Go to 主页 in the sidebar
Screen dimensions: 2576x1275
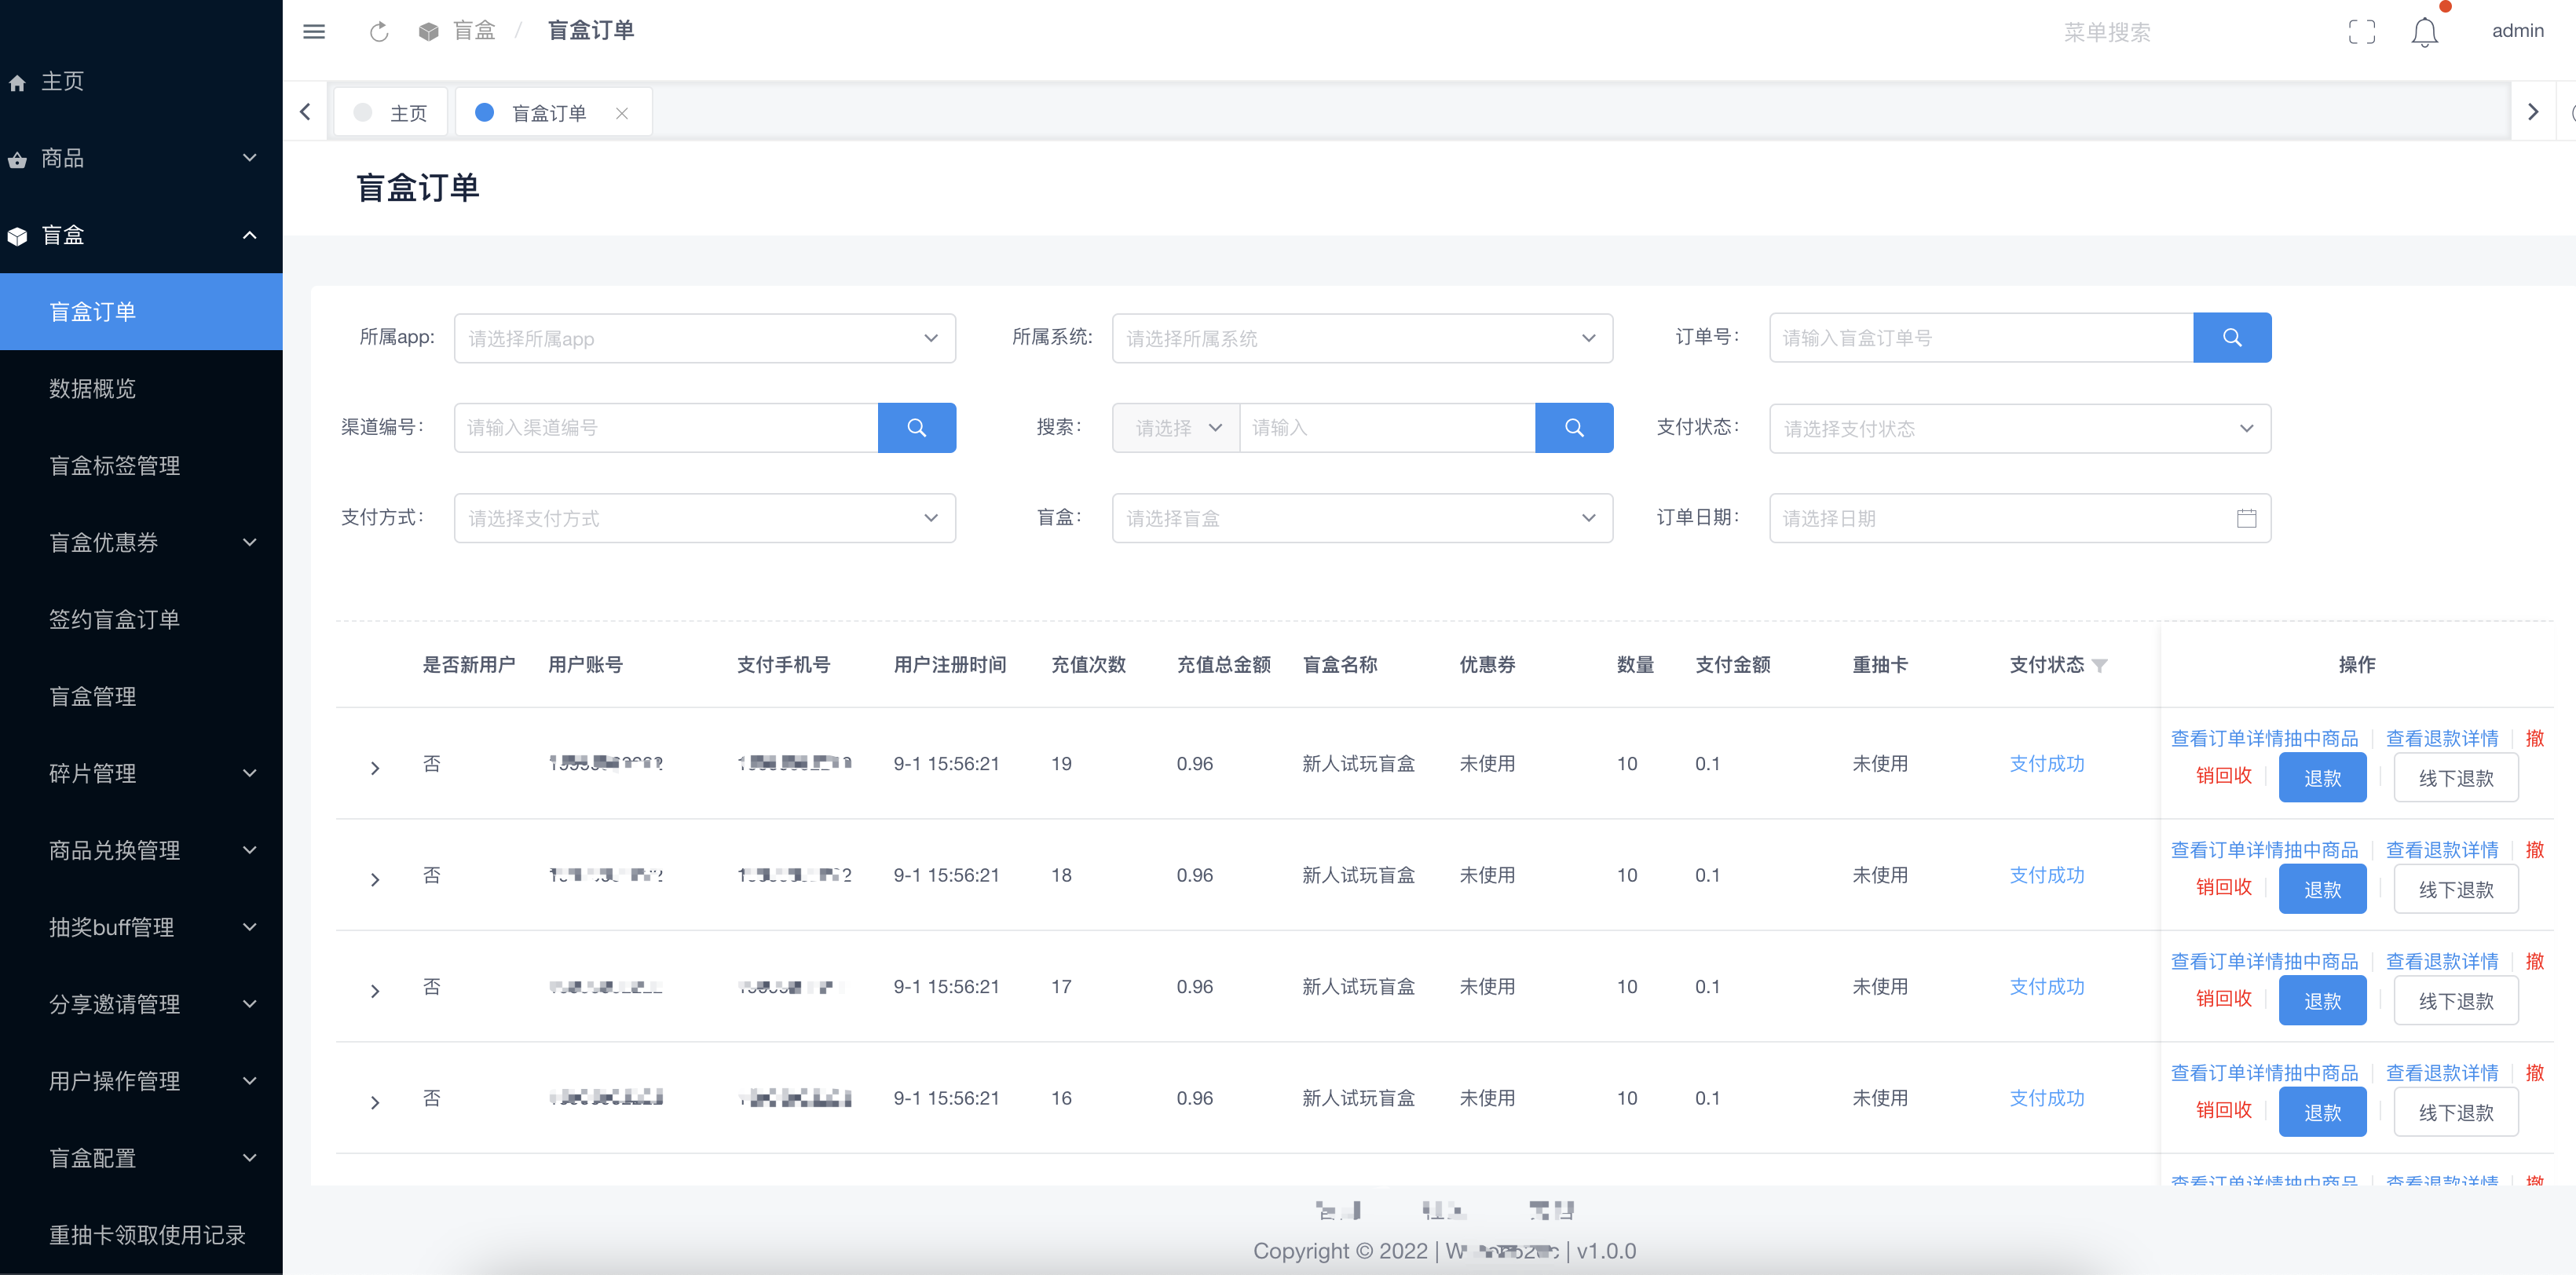click(141, 81)
